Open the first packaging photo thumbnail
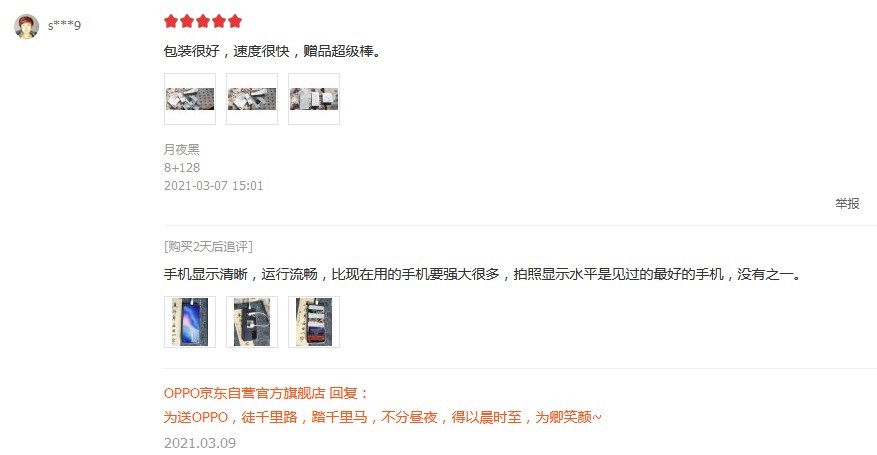The height and width of the screenshot is (455, 877). (x=190, y=99)
